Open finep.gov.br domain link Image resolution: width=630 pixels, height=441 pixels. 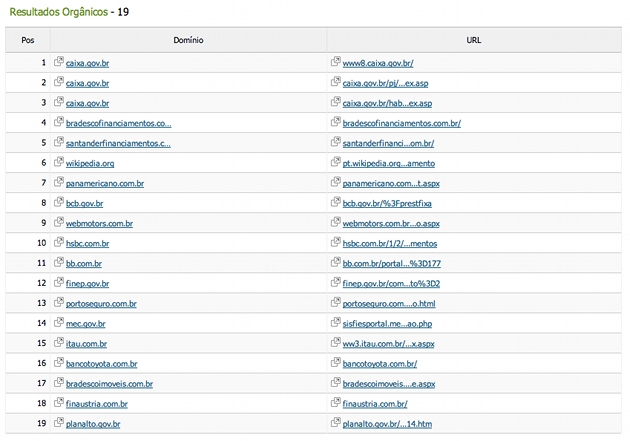[x=88, y=284]
